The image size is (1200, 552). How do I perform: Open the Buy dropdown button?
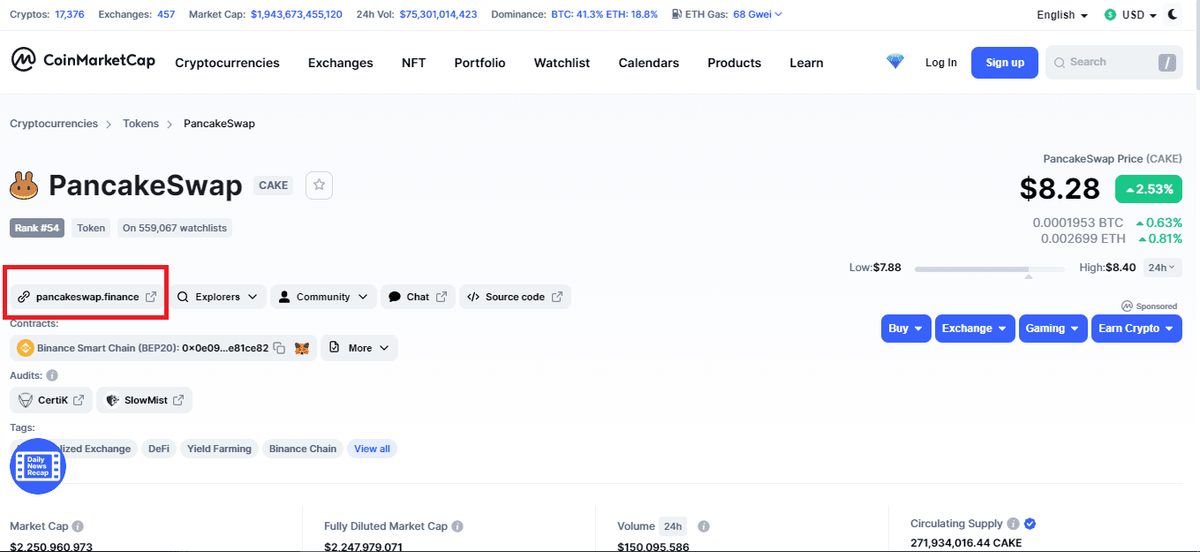coord(906,328)
